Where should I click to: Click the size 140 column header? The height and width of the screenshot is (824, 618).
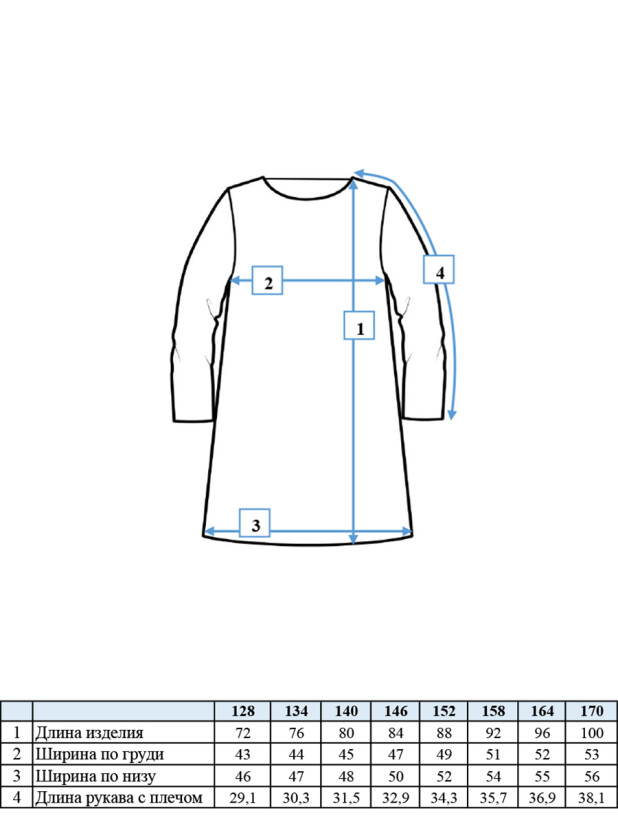pyautogui.click(x=346, y=711)
